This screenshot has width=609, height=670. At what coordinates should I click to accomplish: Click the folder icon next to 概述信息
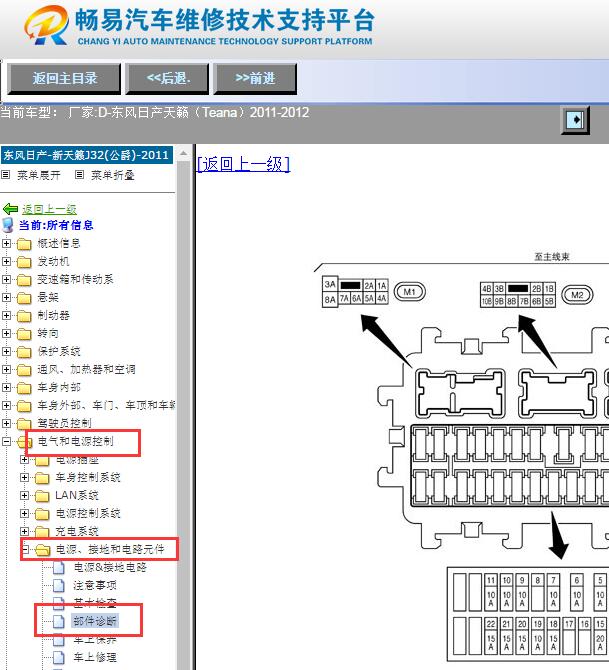[24, 244]
